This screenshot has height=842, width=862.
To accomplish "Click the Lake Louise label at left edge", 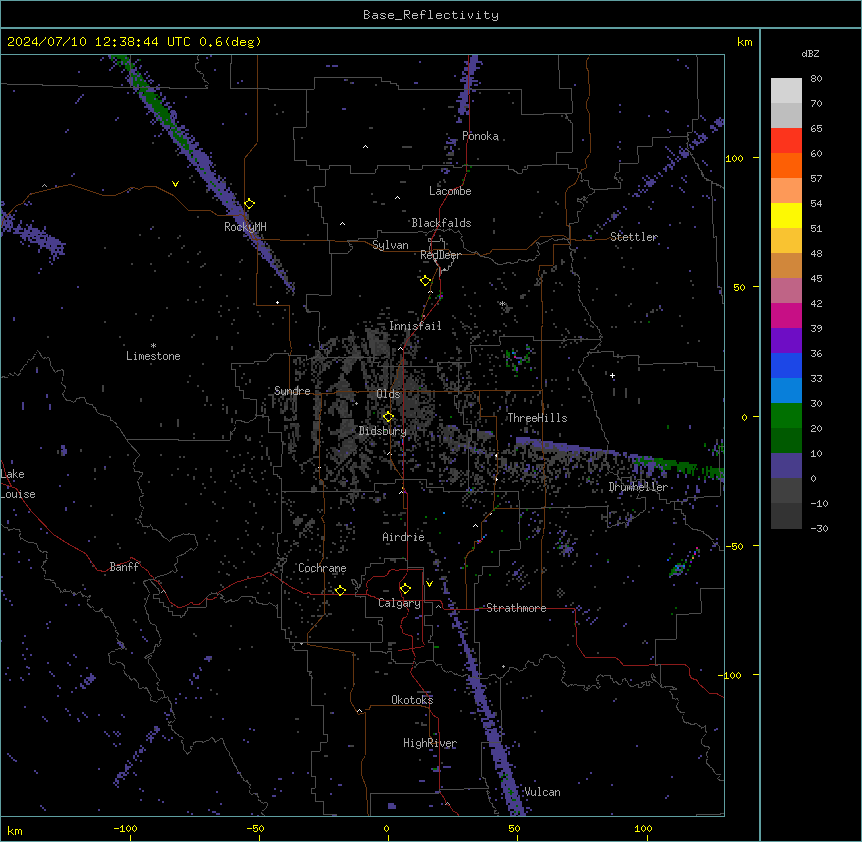I will click(x=18, y=484).
